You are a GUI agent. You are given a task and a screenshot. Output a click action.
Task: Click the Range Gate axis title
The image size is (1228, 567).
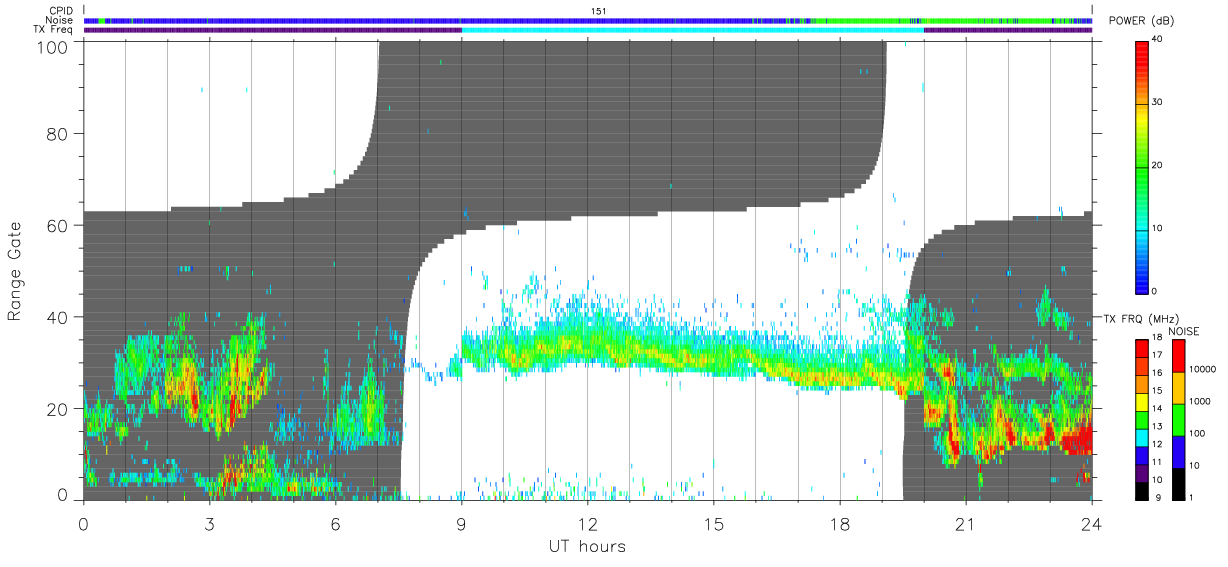[x=15, y=271]
